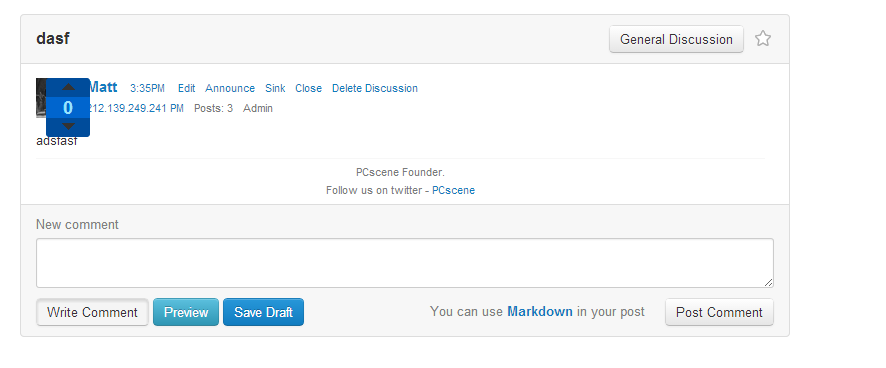The image size is (886, 368).
Task: Open Matt's avatar thumbnail
Action: [41, 98]
